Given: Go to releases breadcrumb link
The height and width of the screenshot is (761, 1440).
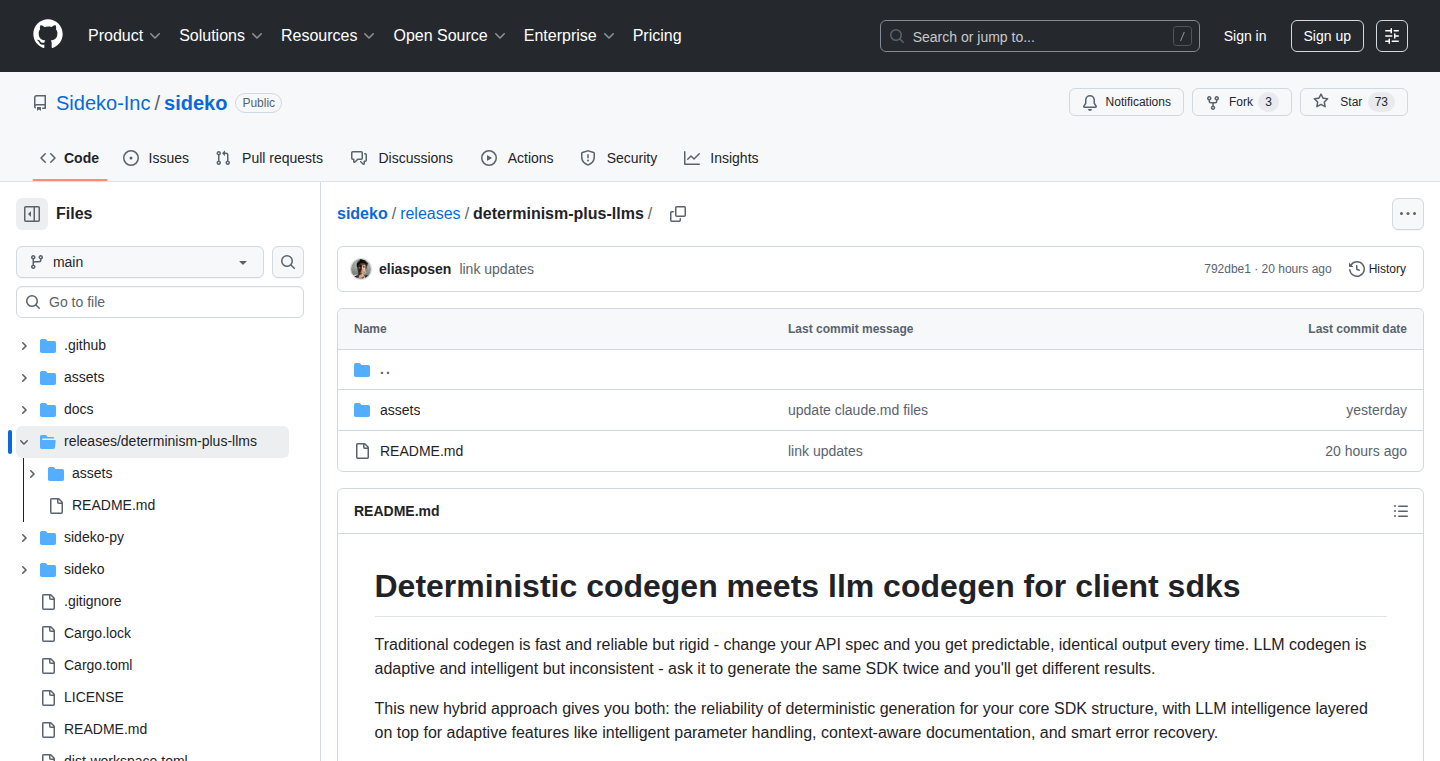Looking at the screenshot, I should pos(430,214).
